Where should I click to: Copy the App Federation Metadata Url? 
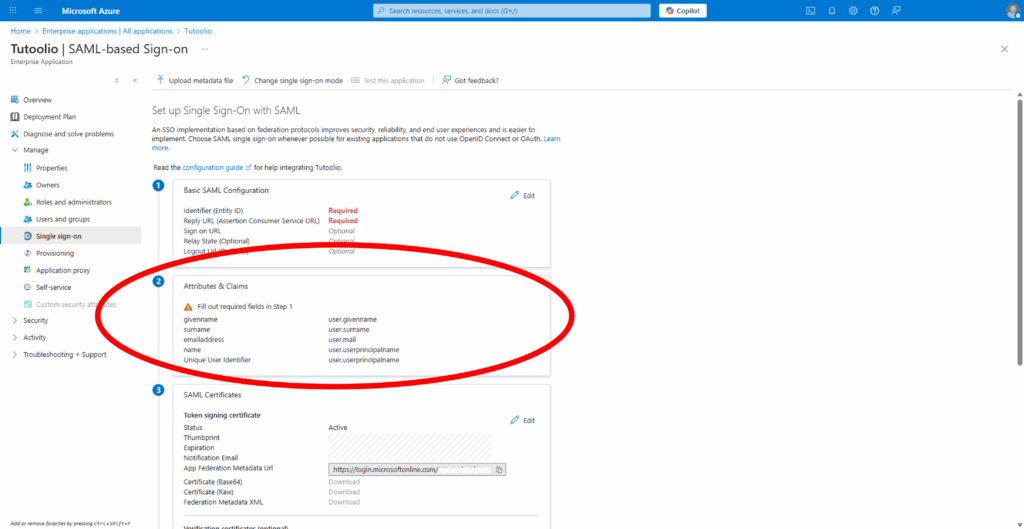pos(500,469)
